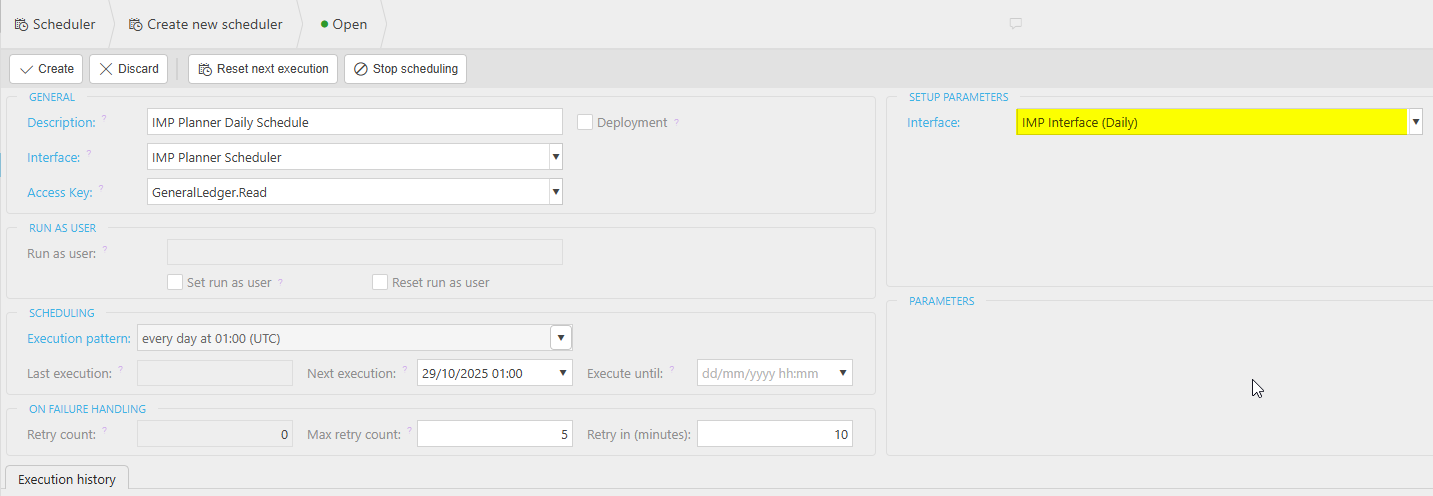1433x496 pixels.
Task: Click help icon next to Deployment checkbox
Action: (x=676, y=123)
